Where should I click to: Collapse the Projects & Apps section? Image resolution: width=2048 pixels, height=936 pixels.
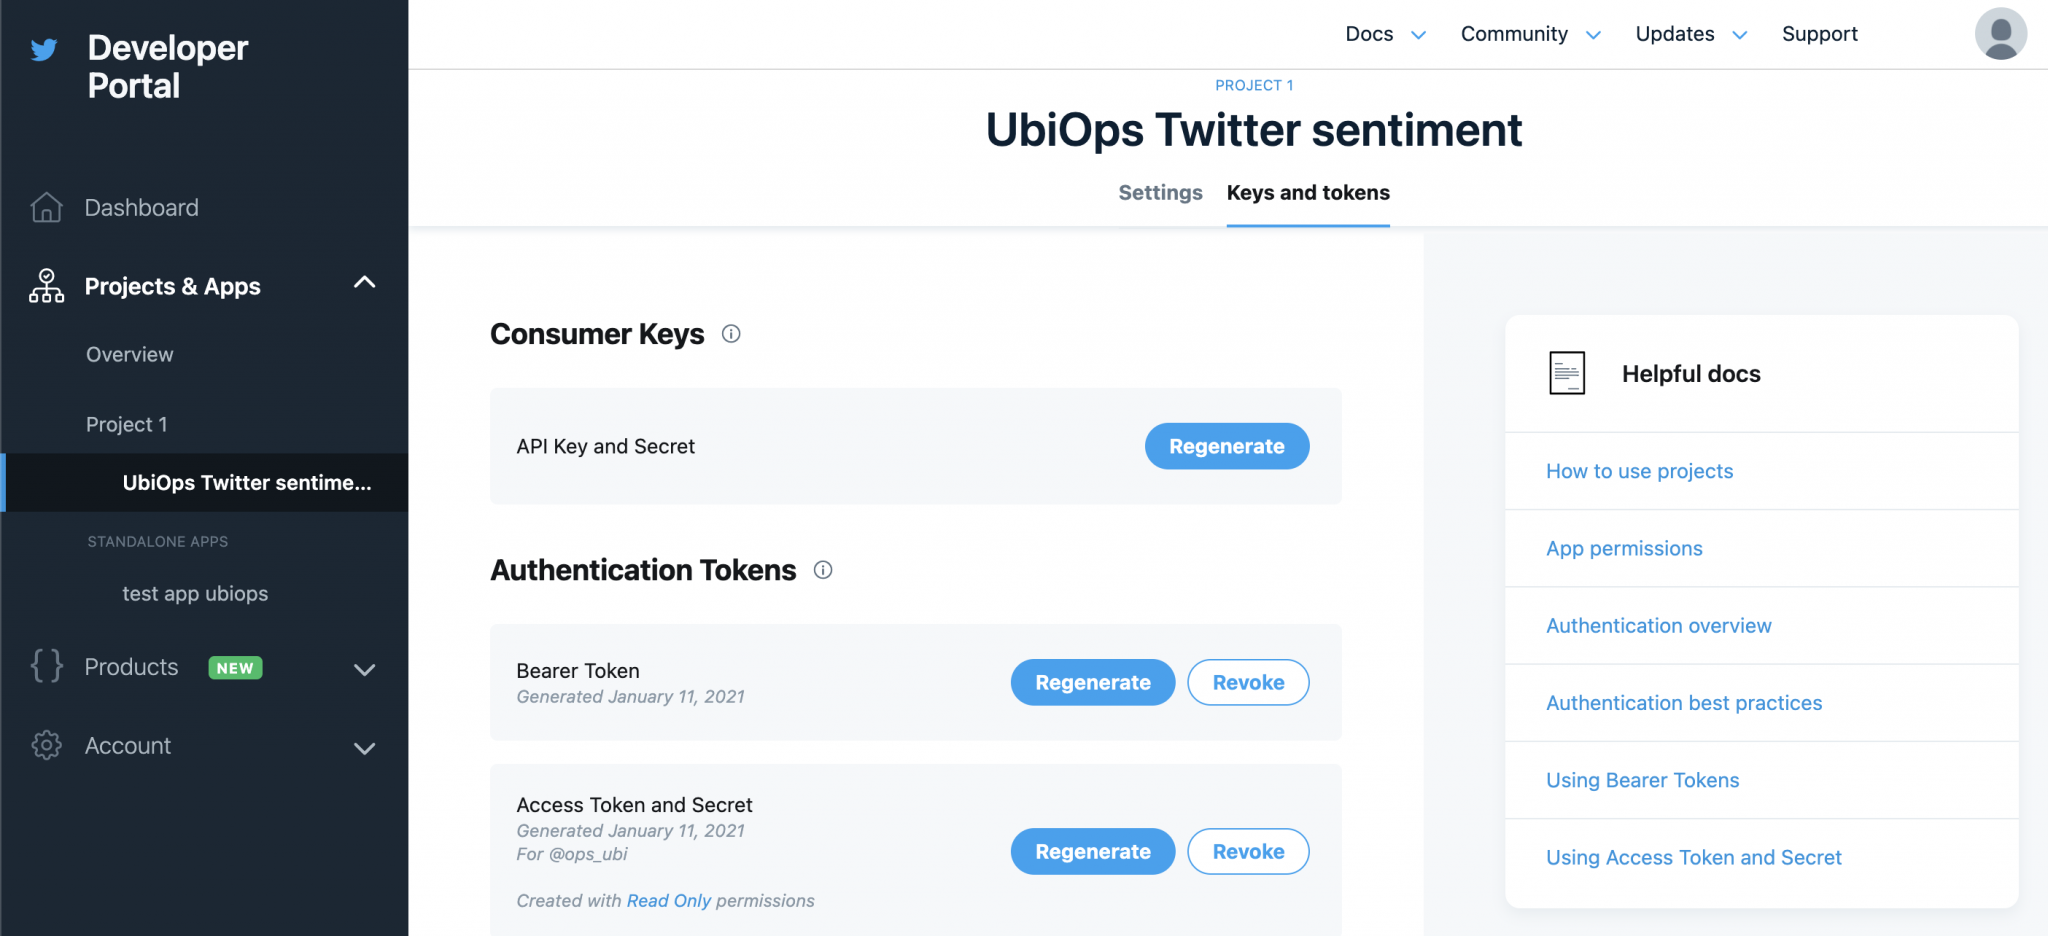point(366,284)
